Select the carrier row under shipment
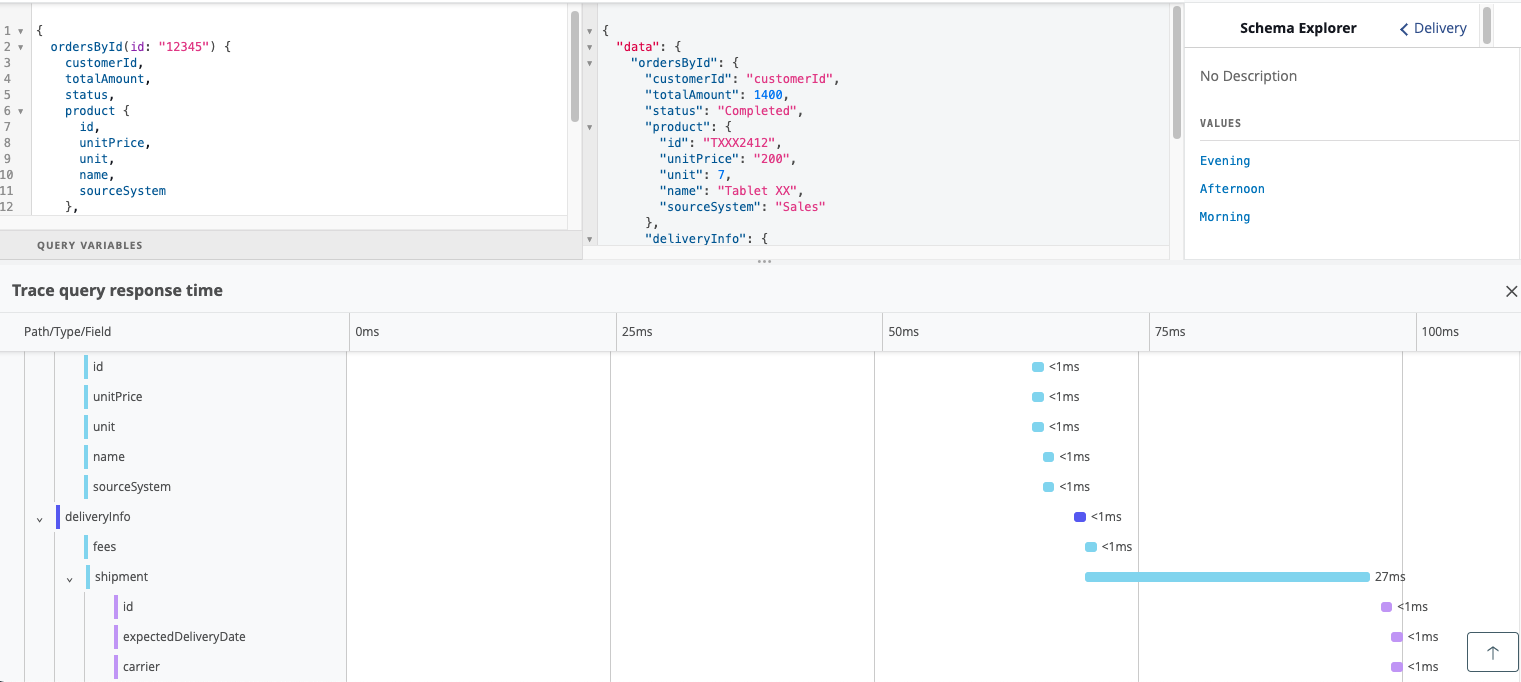 click(141, 666)
